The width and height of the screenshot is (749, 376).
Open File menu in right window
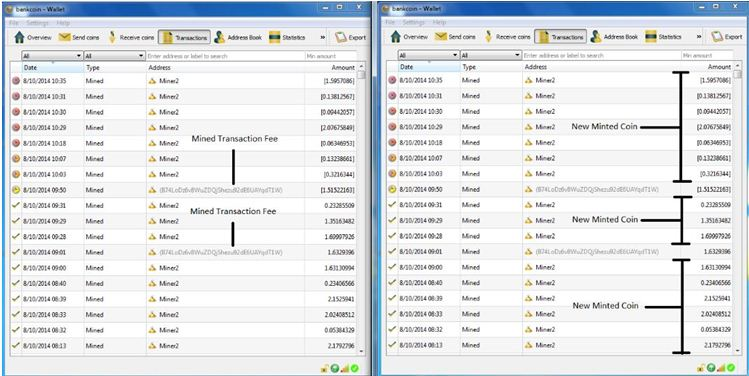click(x=390, y=22)
